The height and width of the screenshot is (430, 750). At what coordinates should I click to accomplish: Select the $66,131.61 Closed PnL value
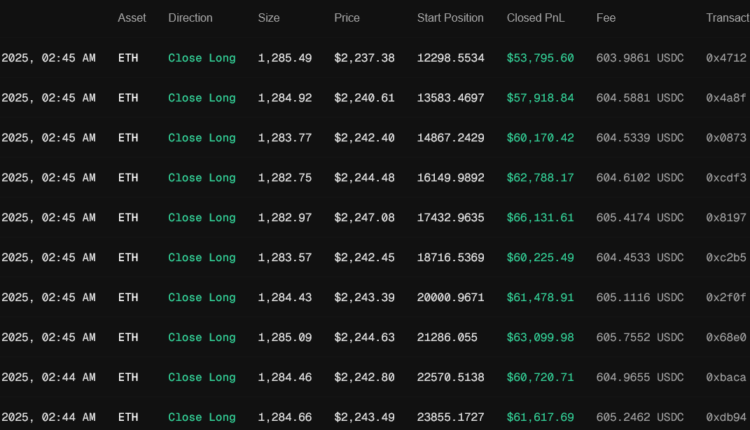[540, 218]
